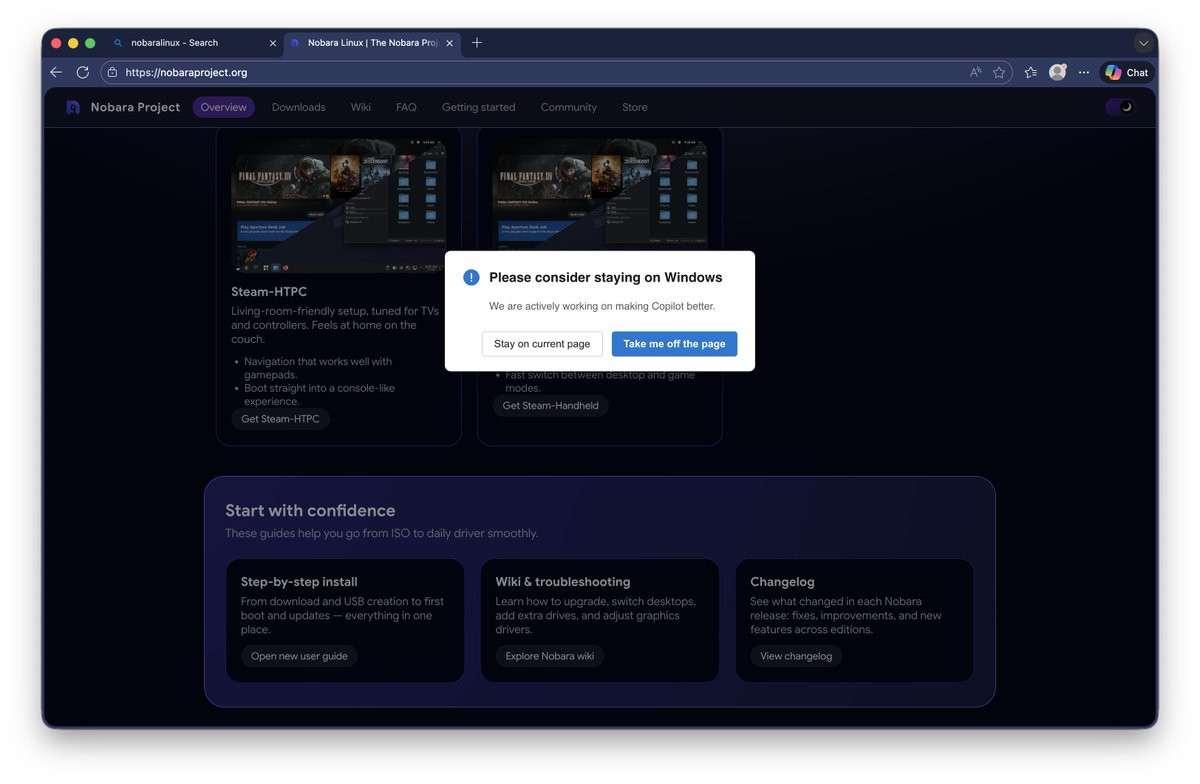
Task: Open the browser profile avatar
Action: (1057, 72)
